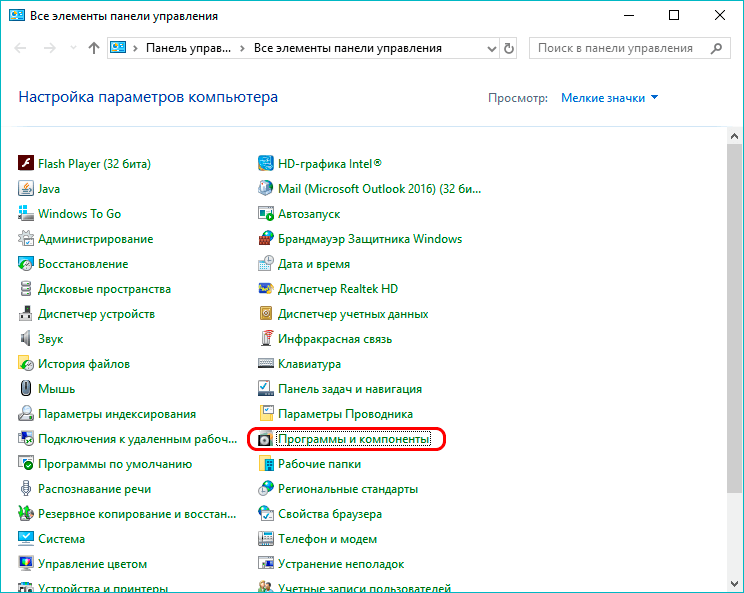Click the forward navigation arrow
The width and height of the screenshot is (744, 593).
pos(50,48)
